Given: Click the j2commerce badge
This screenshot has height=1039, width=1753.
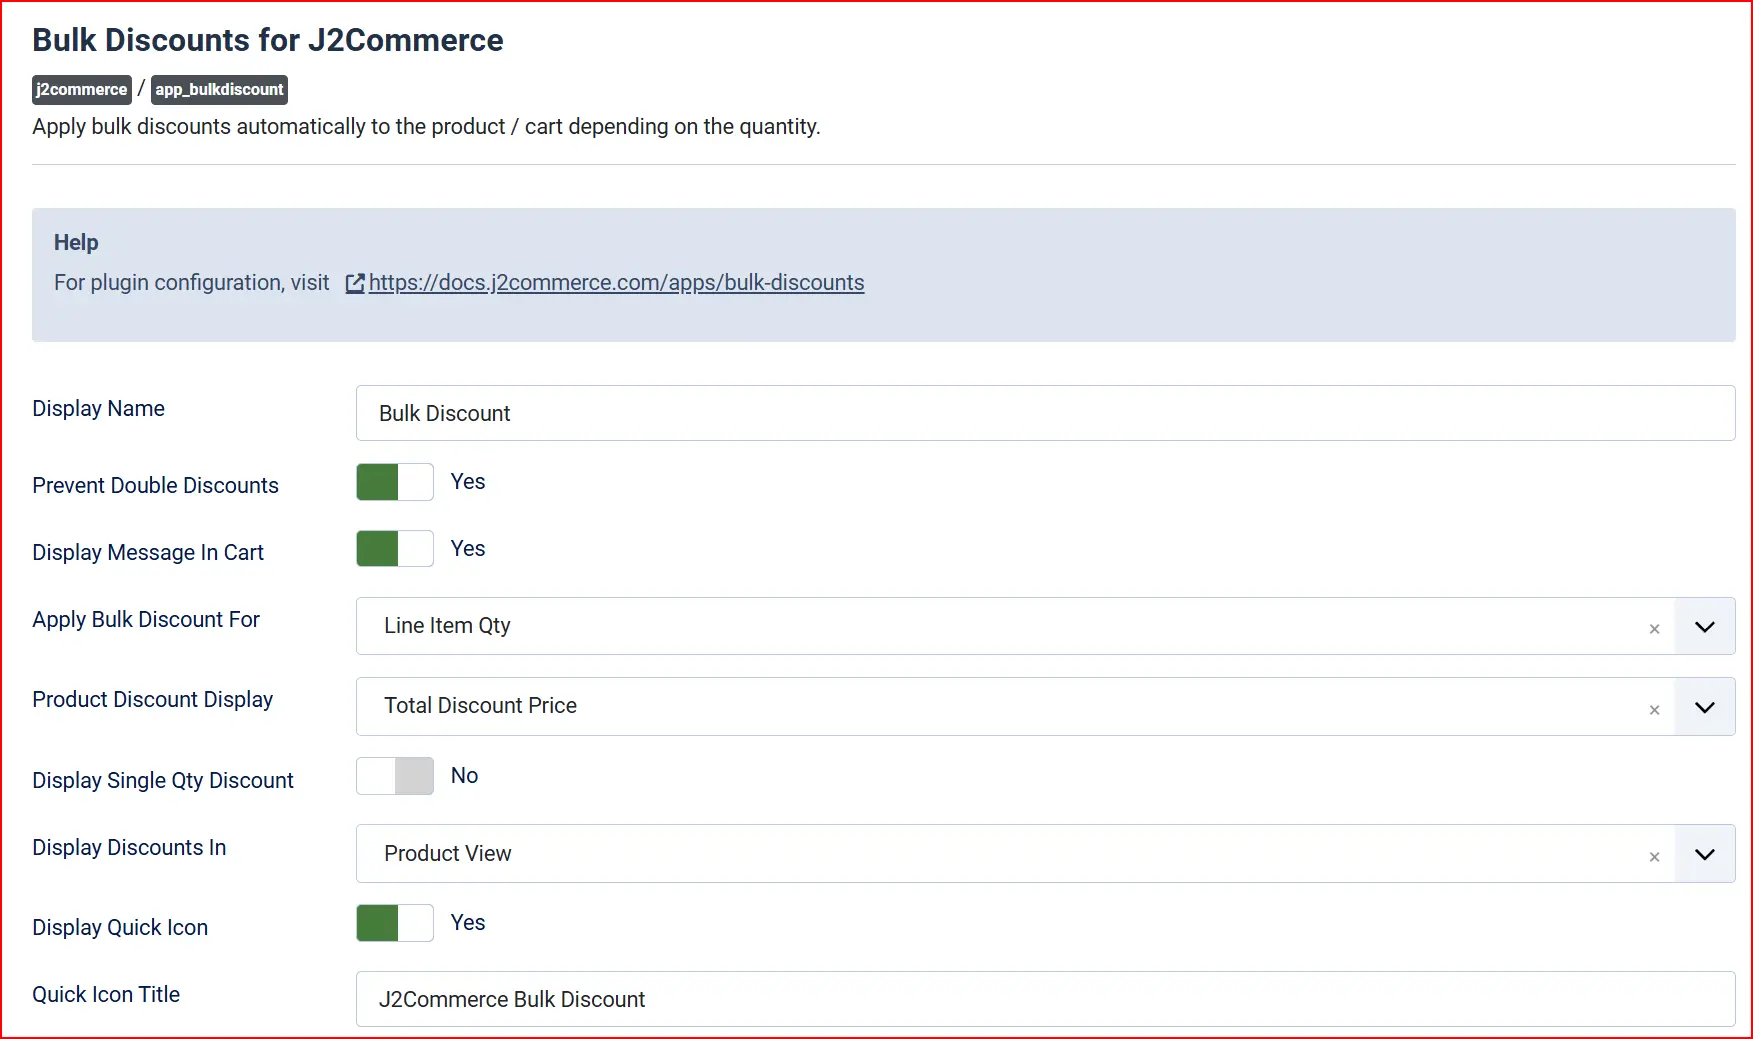Looking at the screenshot, I should (x=82, y=90).
